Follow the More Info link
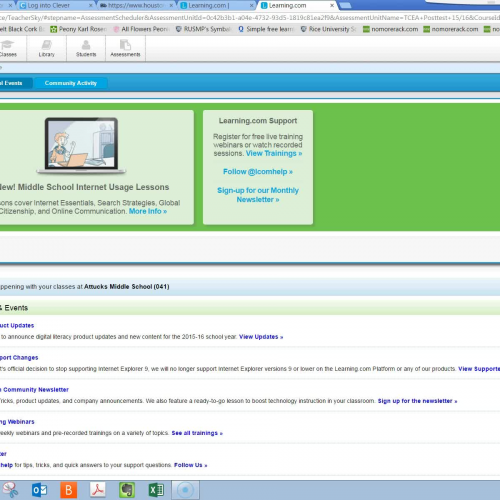The width and height of the screenshot is (500, 500). (148, 211)
